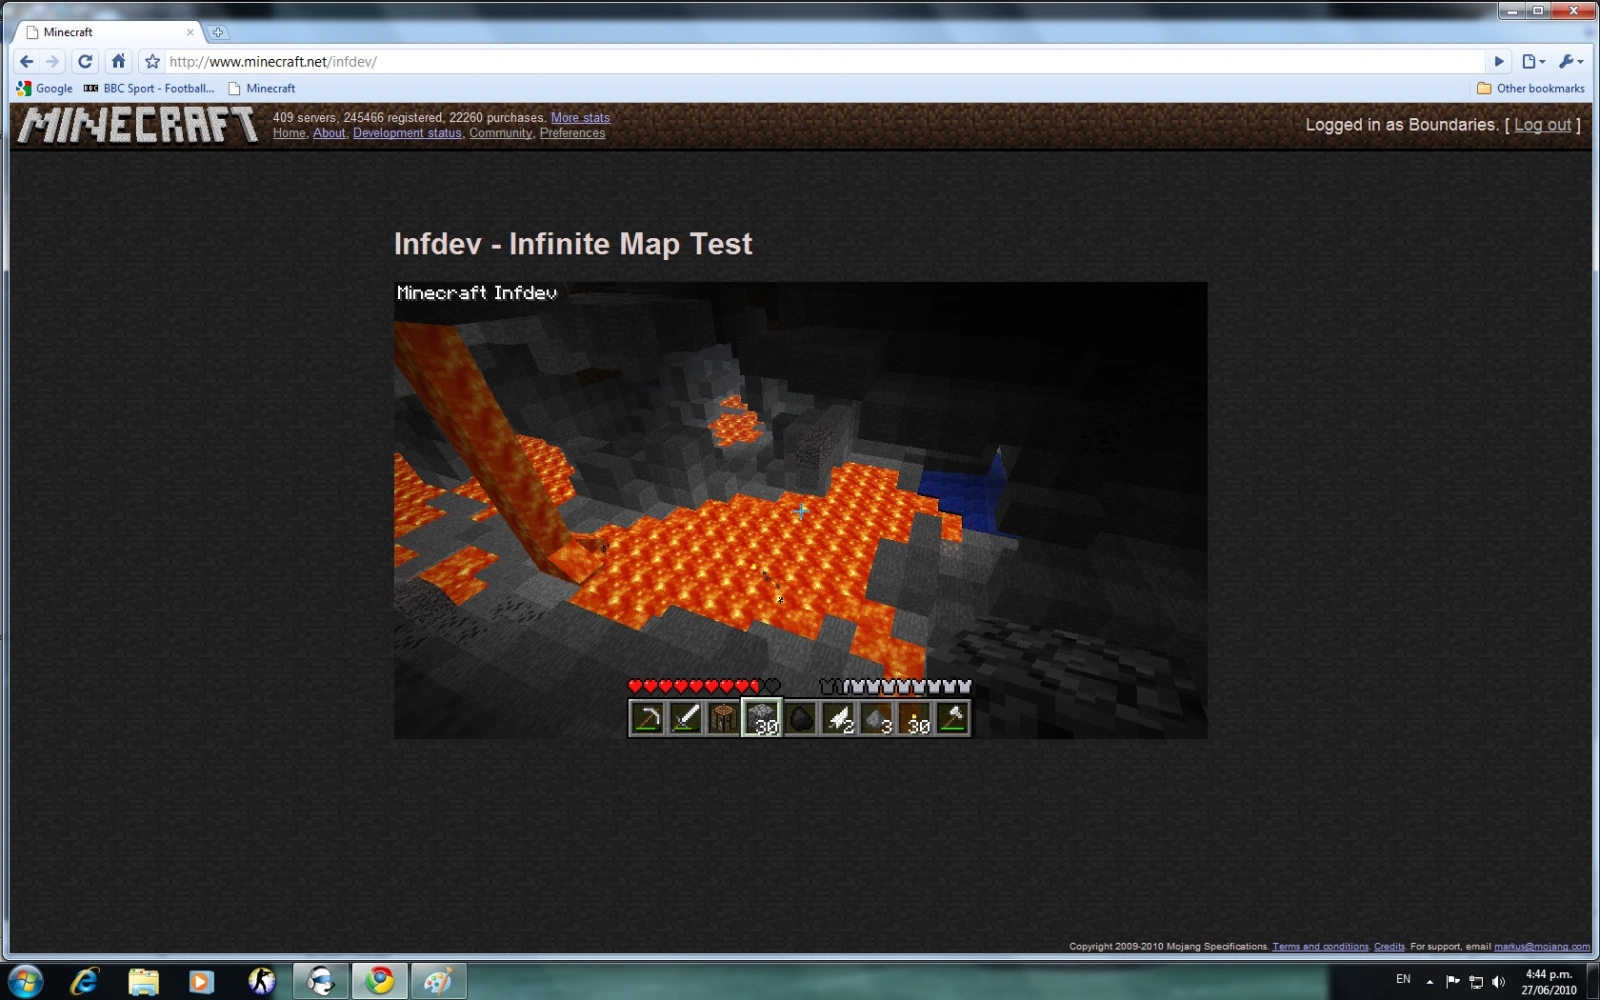Viewport: 1600px width, 1000px height.
Task: Click the EN language indicator
Action: pyautogui.click(x=1403, y=979)
